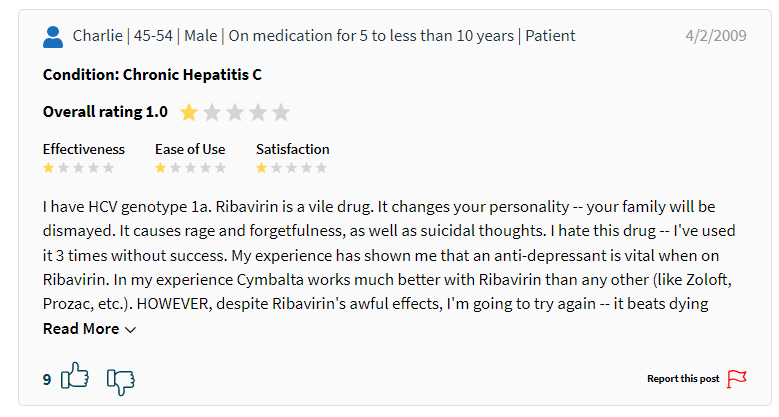Click the Overall rating 1.0 label
Image resolution: width=779 pixels, height=417 pixels.
tap(105, 112)
